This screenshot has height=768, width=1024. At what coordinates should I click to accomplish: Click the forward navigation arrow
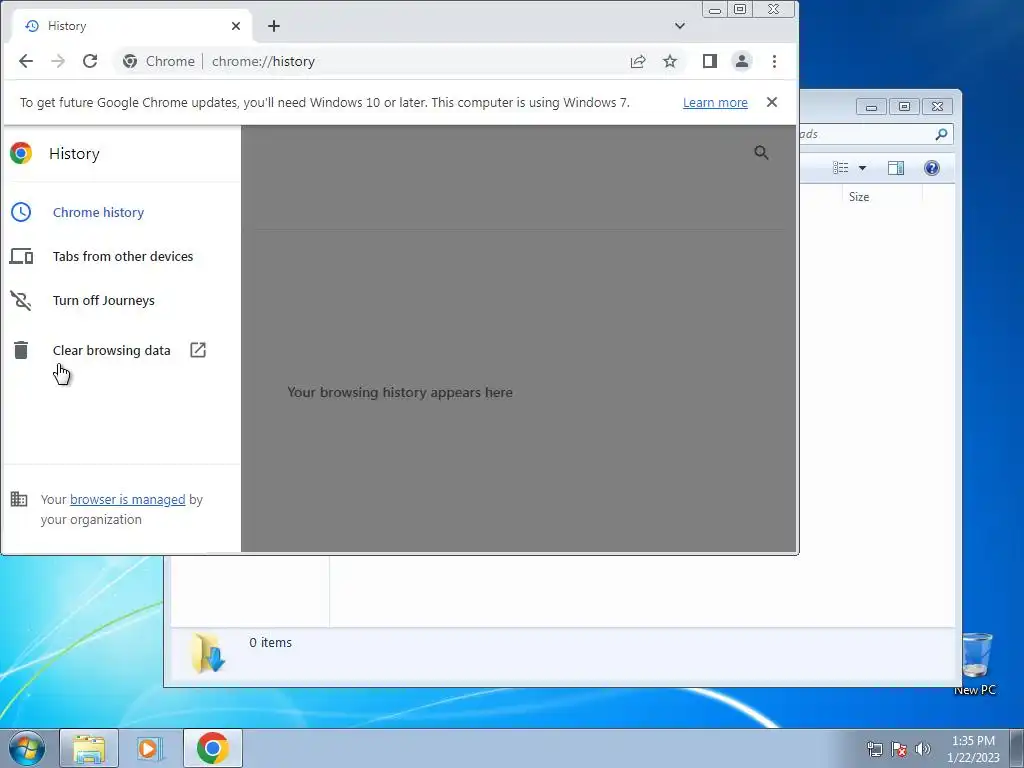58,61
